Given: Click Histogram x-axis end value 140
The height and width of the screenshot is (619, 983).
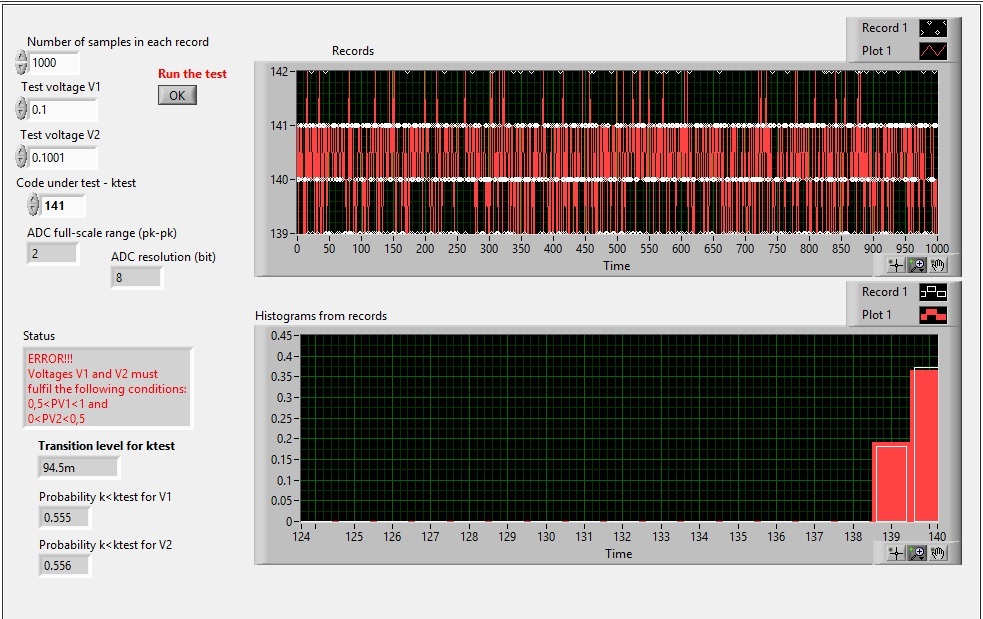Looking at the screenshot, I should (x=937, y=536).
